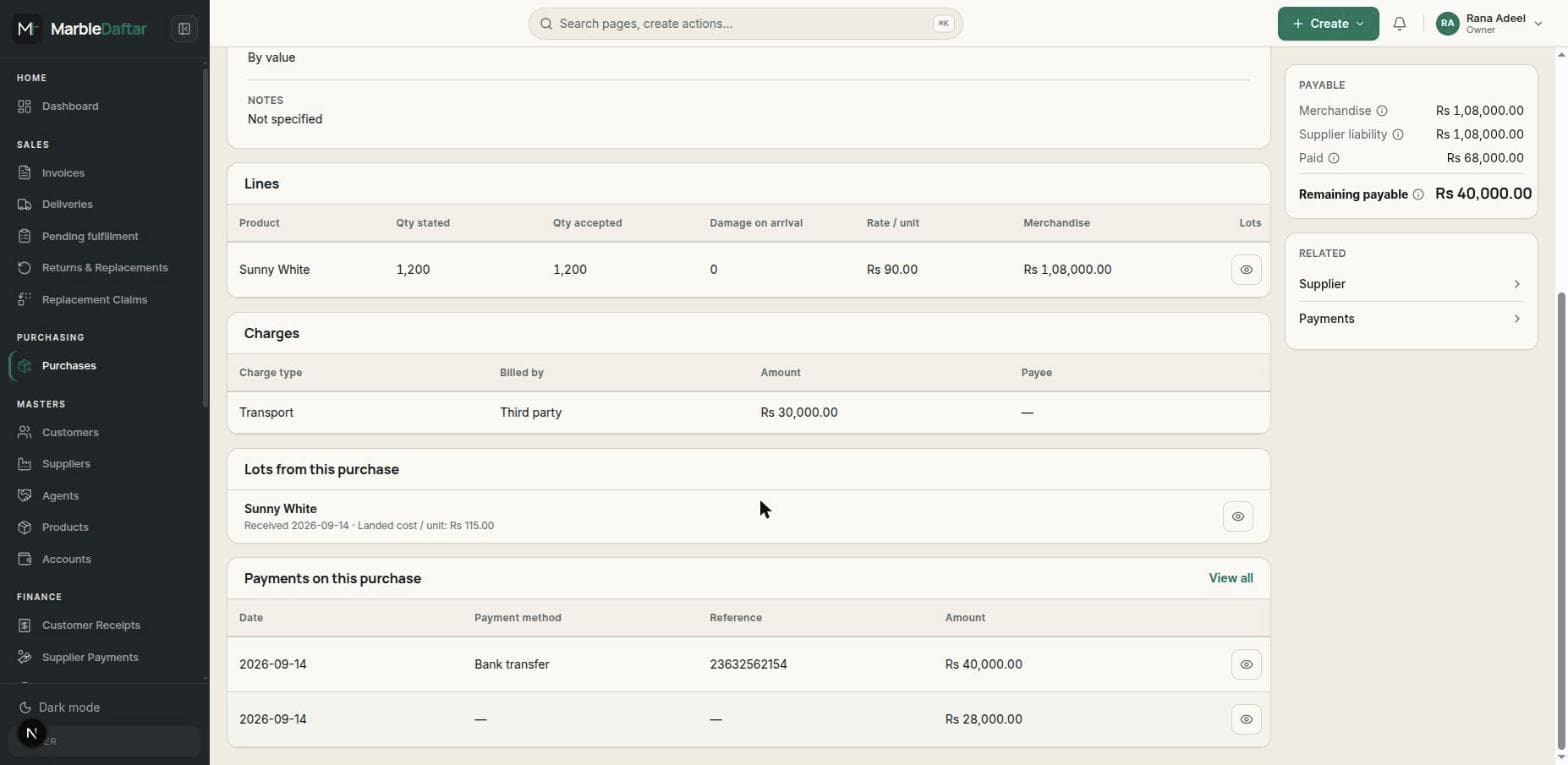Click the Products box icon
The width and height of the screenshot is (1568, 765).
pos(25,527)
